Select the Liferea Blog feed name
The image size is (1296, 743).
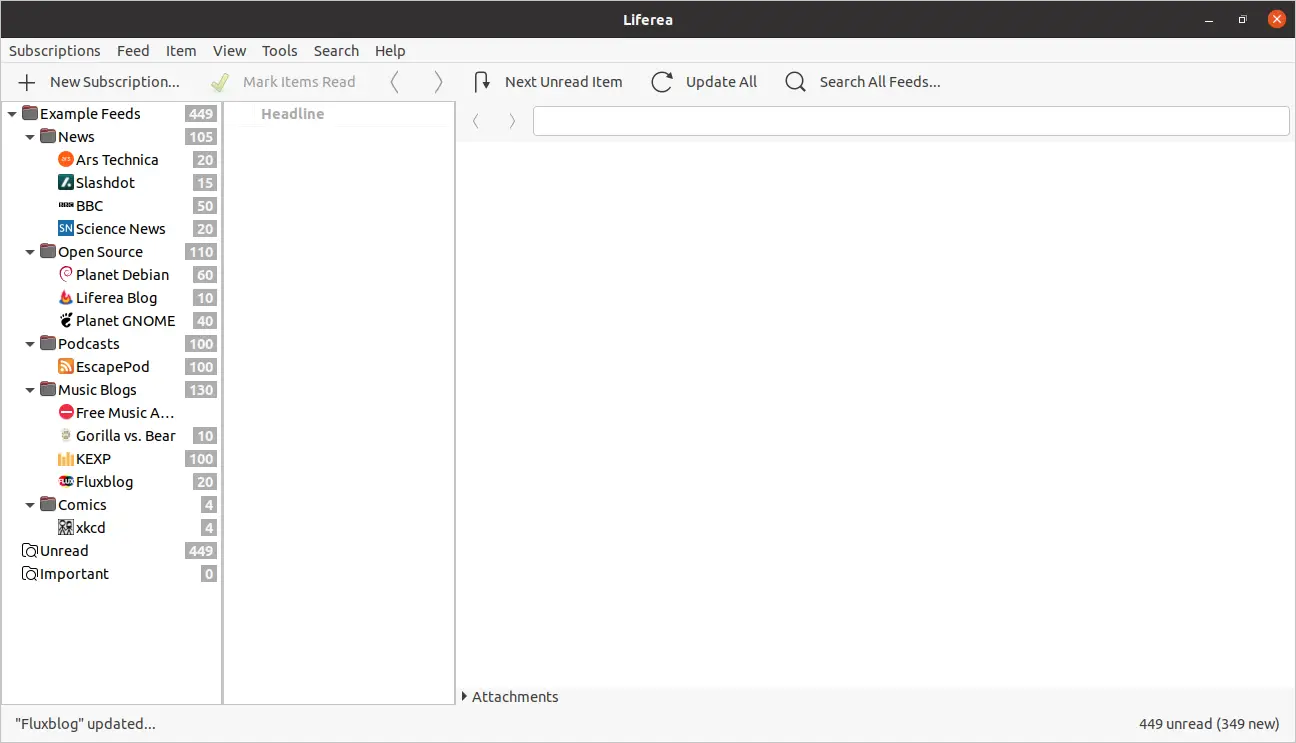click(116, 298)
